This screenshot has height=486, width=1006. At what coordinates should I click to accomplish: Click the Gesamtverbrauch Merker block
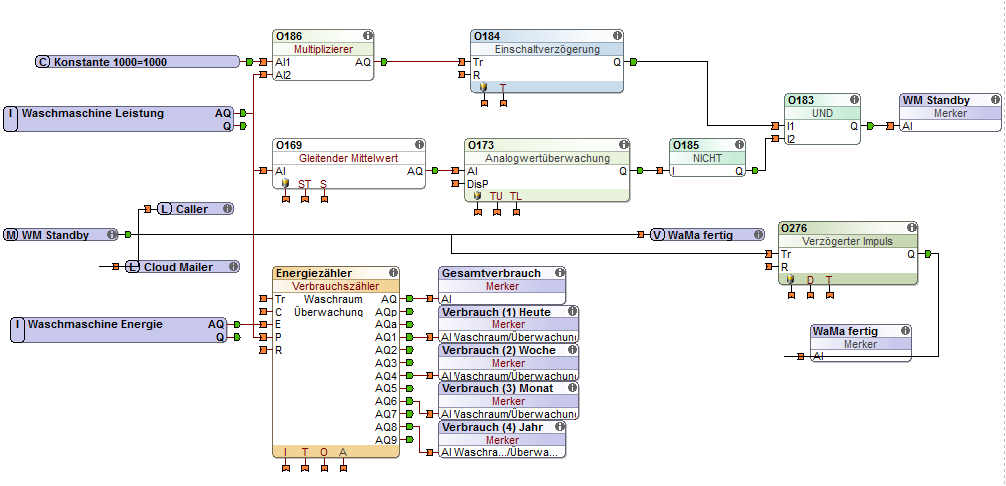(x=502, y=286)
